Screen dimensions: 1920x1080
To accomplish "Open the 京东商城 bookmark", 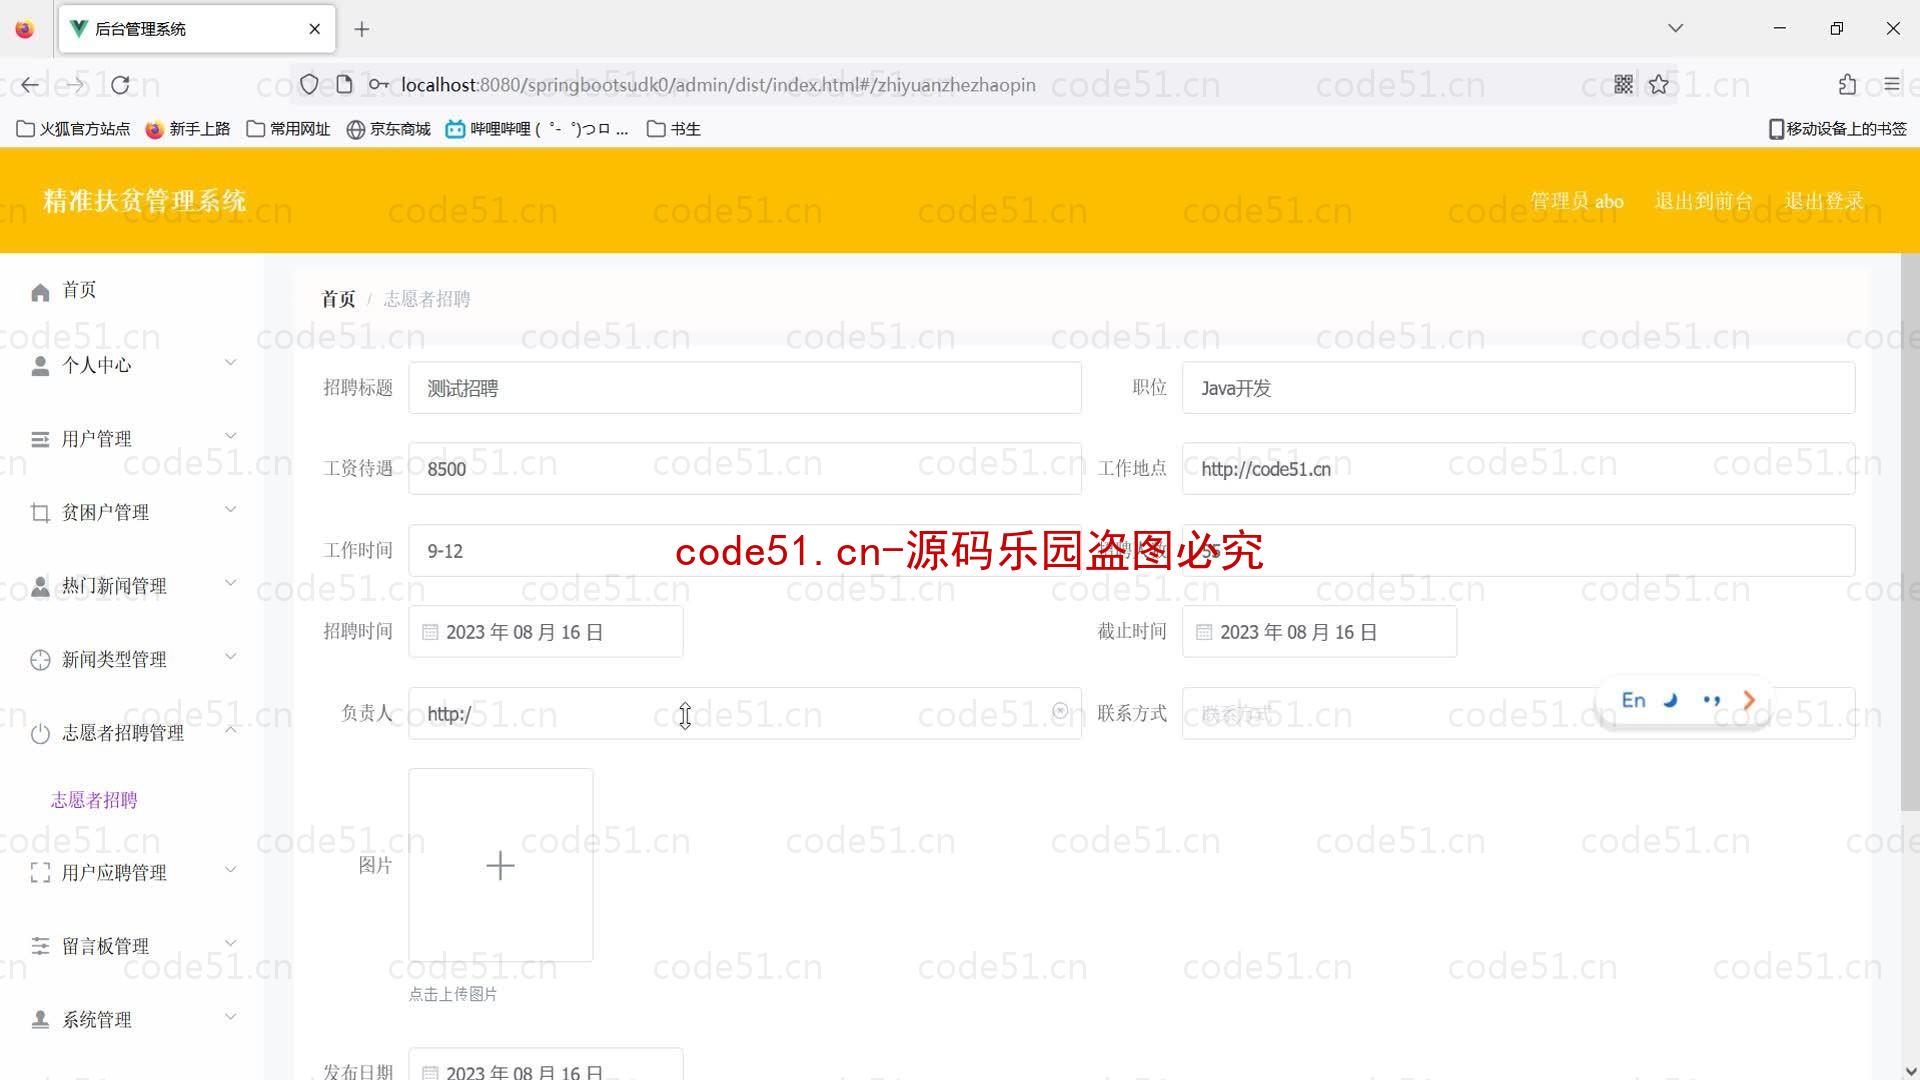I will [x=388, y=129].
